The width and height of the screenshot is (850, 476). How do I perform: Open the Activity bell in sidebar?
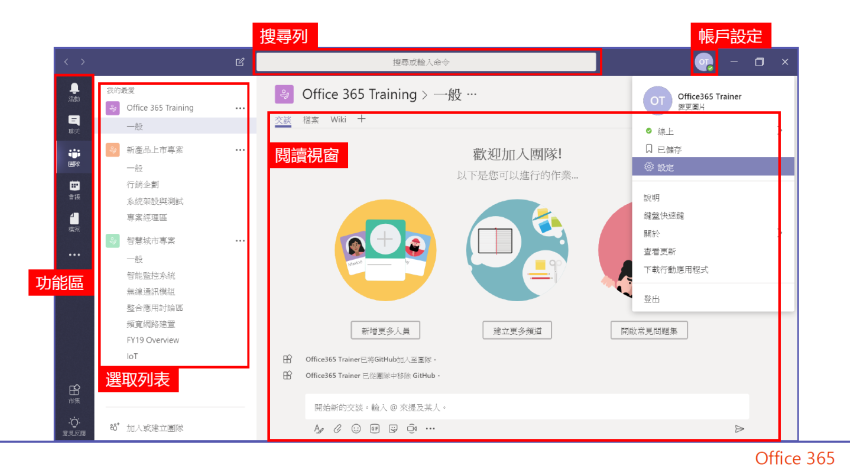tap(74, 92)
